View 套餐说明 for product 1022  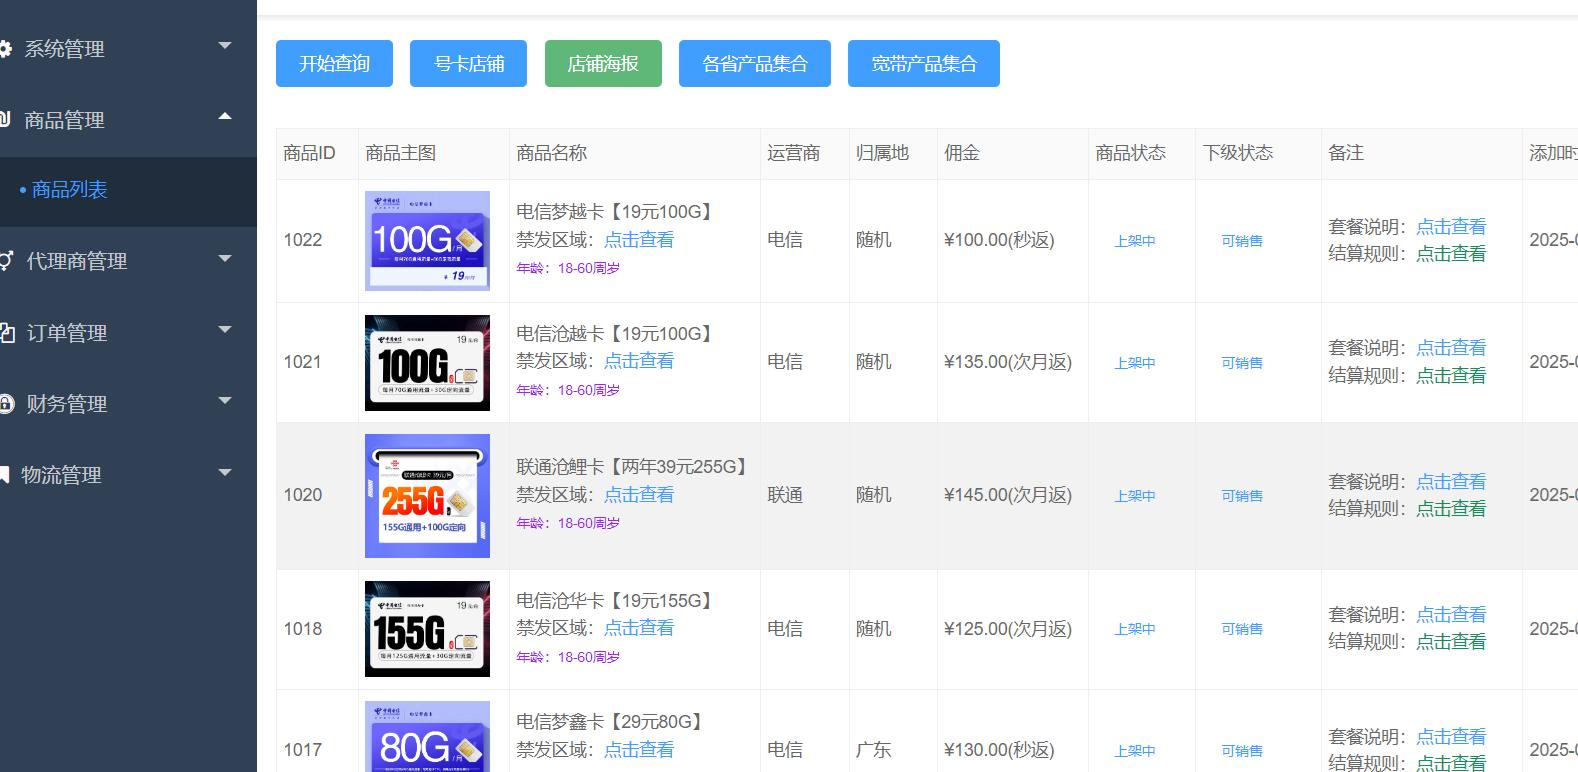click(x=1451, y=227)
